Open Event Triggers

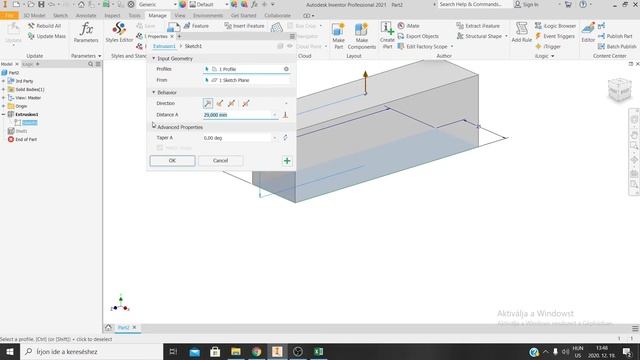click(x=555, y=36)
